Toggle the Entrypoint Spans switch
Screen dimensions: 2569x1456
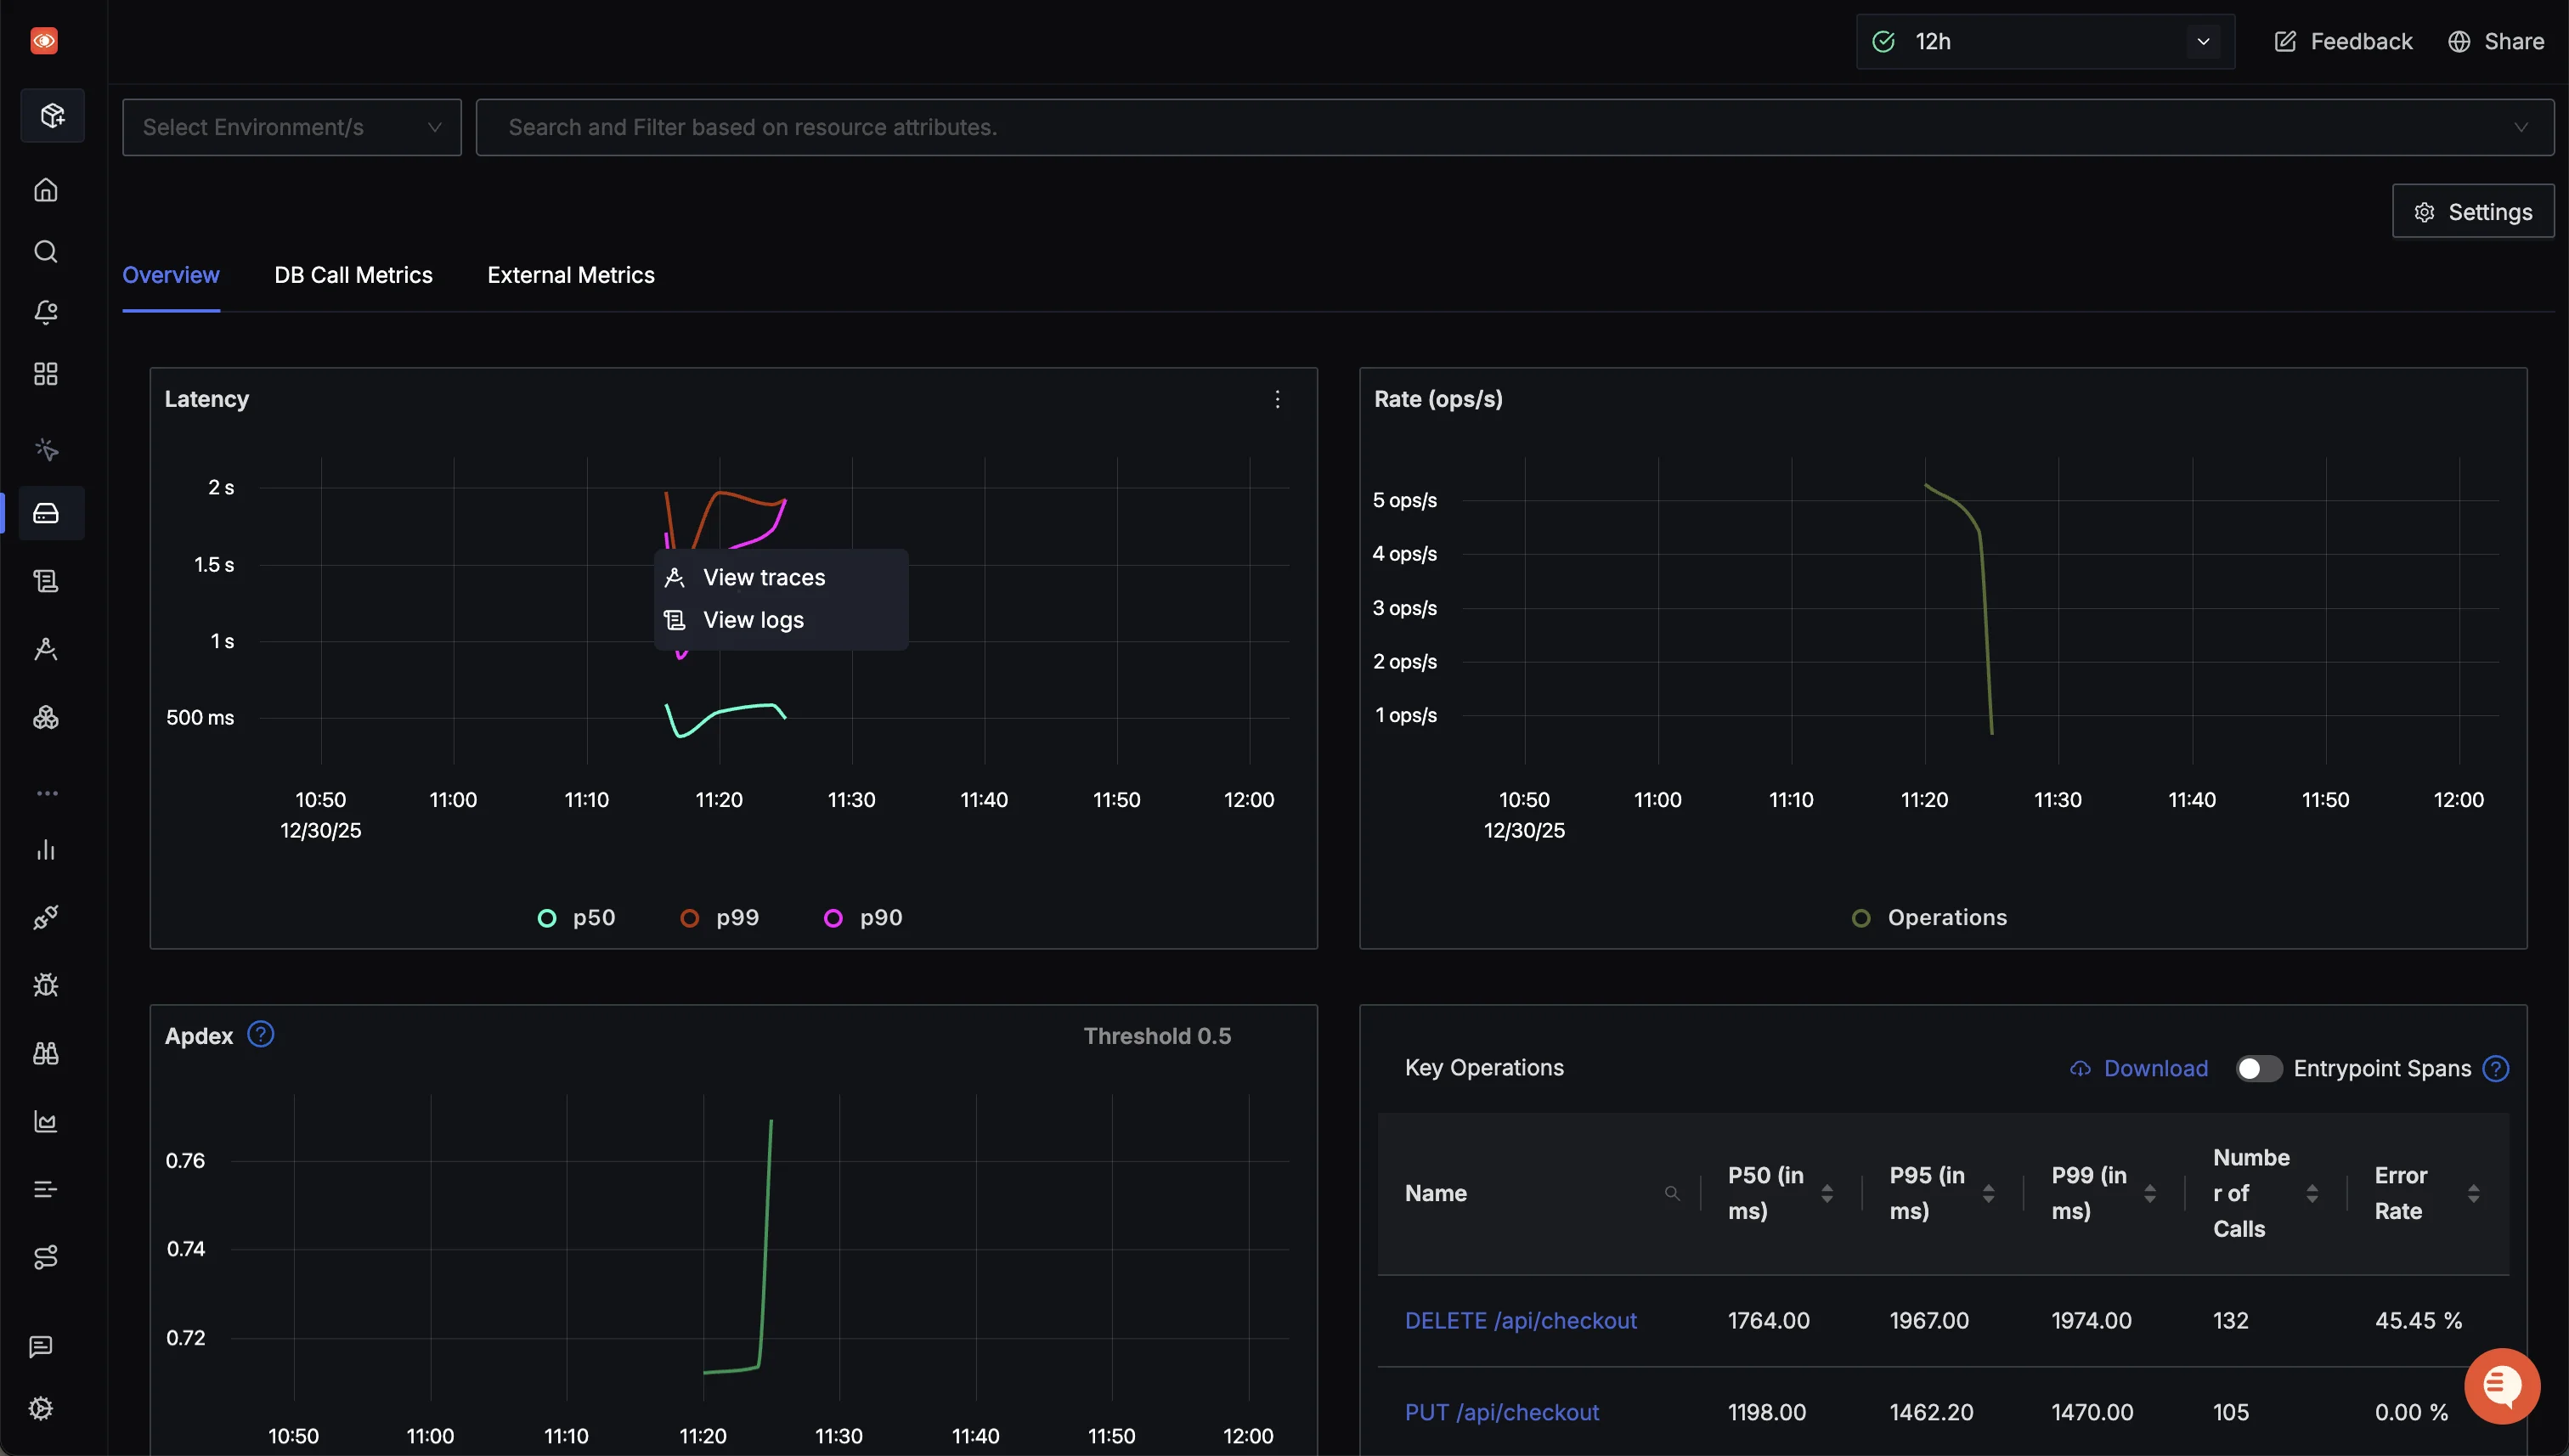coord(2258,1068)
